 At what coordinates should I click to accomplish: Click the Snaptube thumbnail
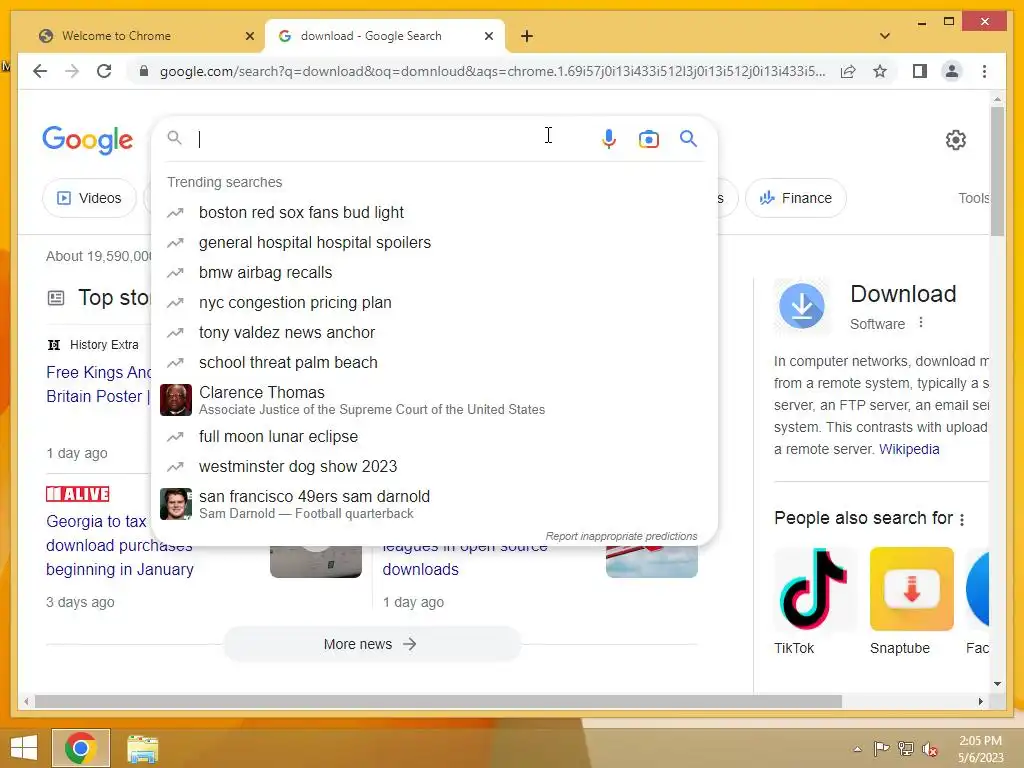pyautogui.click(x=912, y=589)
